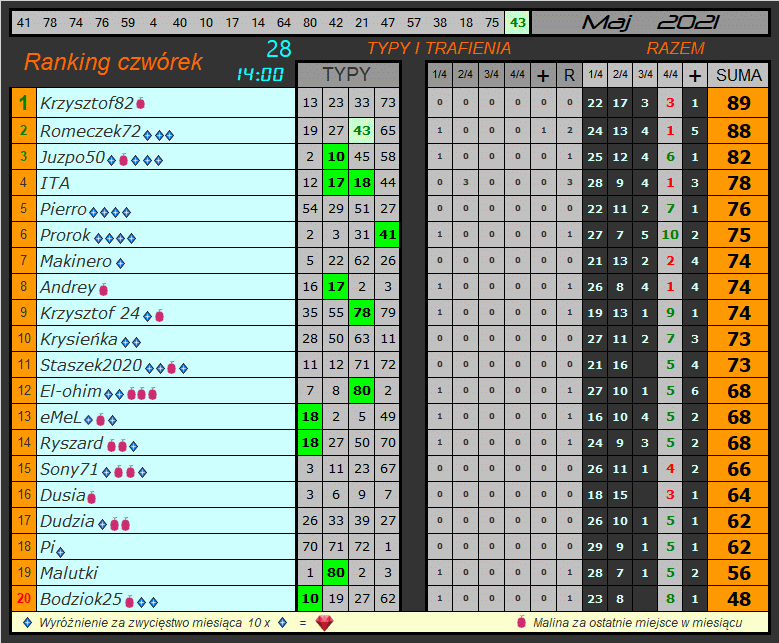Click the raspberry icon in eMeL row

[x=100, y=420]
